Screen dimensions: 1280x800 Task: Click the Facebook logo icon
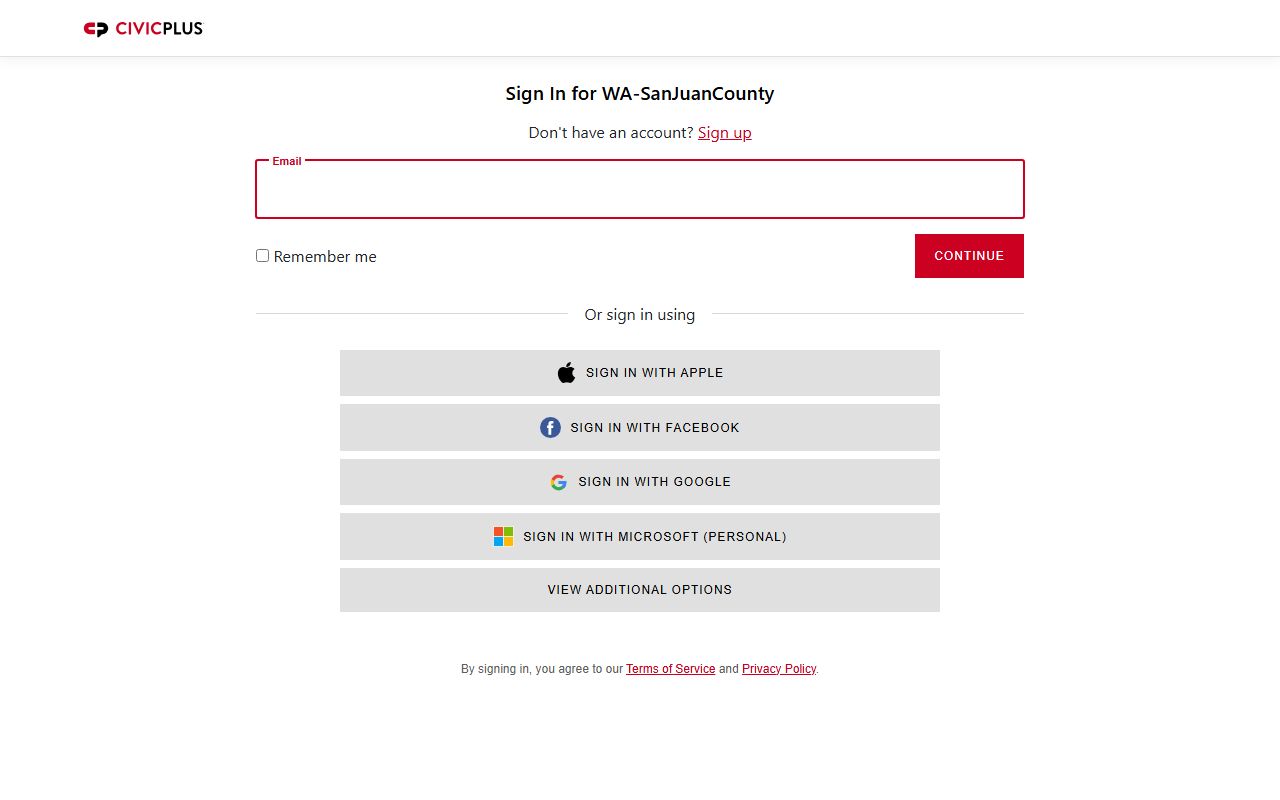tap(550, 428)
